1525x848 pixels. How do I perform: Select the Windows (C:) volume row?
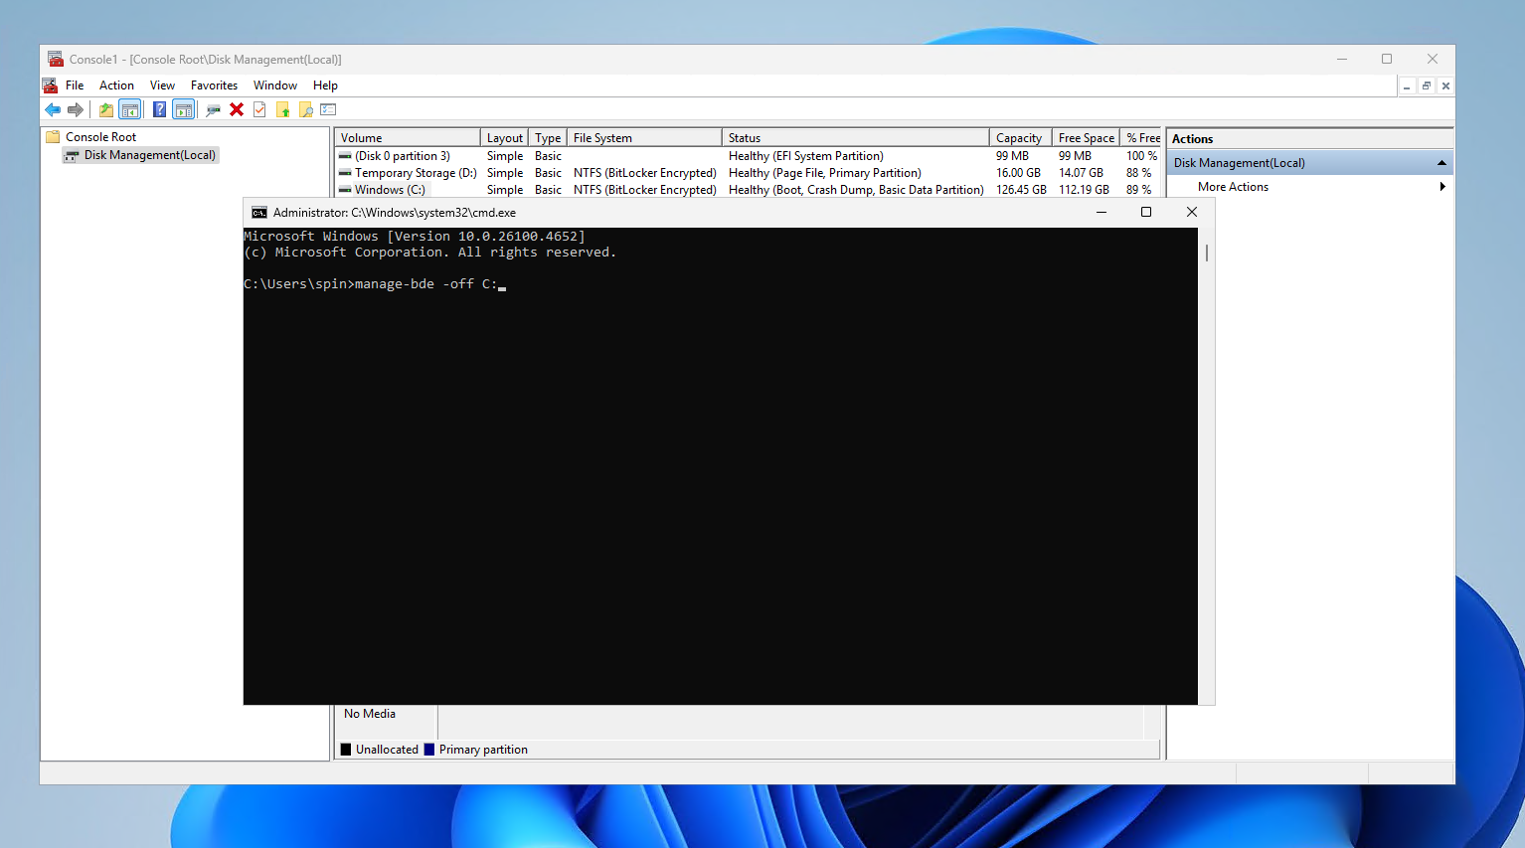(390, 189)
